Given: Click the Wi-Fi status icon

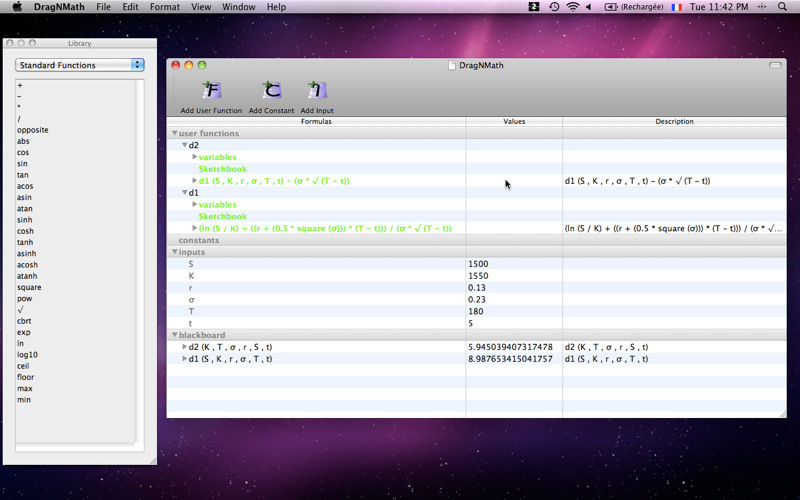Looking at the screenshot, I should click(x=573, y=7).
